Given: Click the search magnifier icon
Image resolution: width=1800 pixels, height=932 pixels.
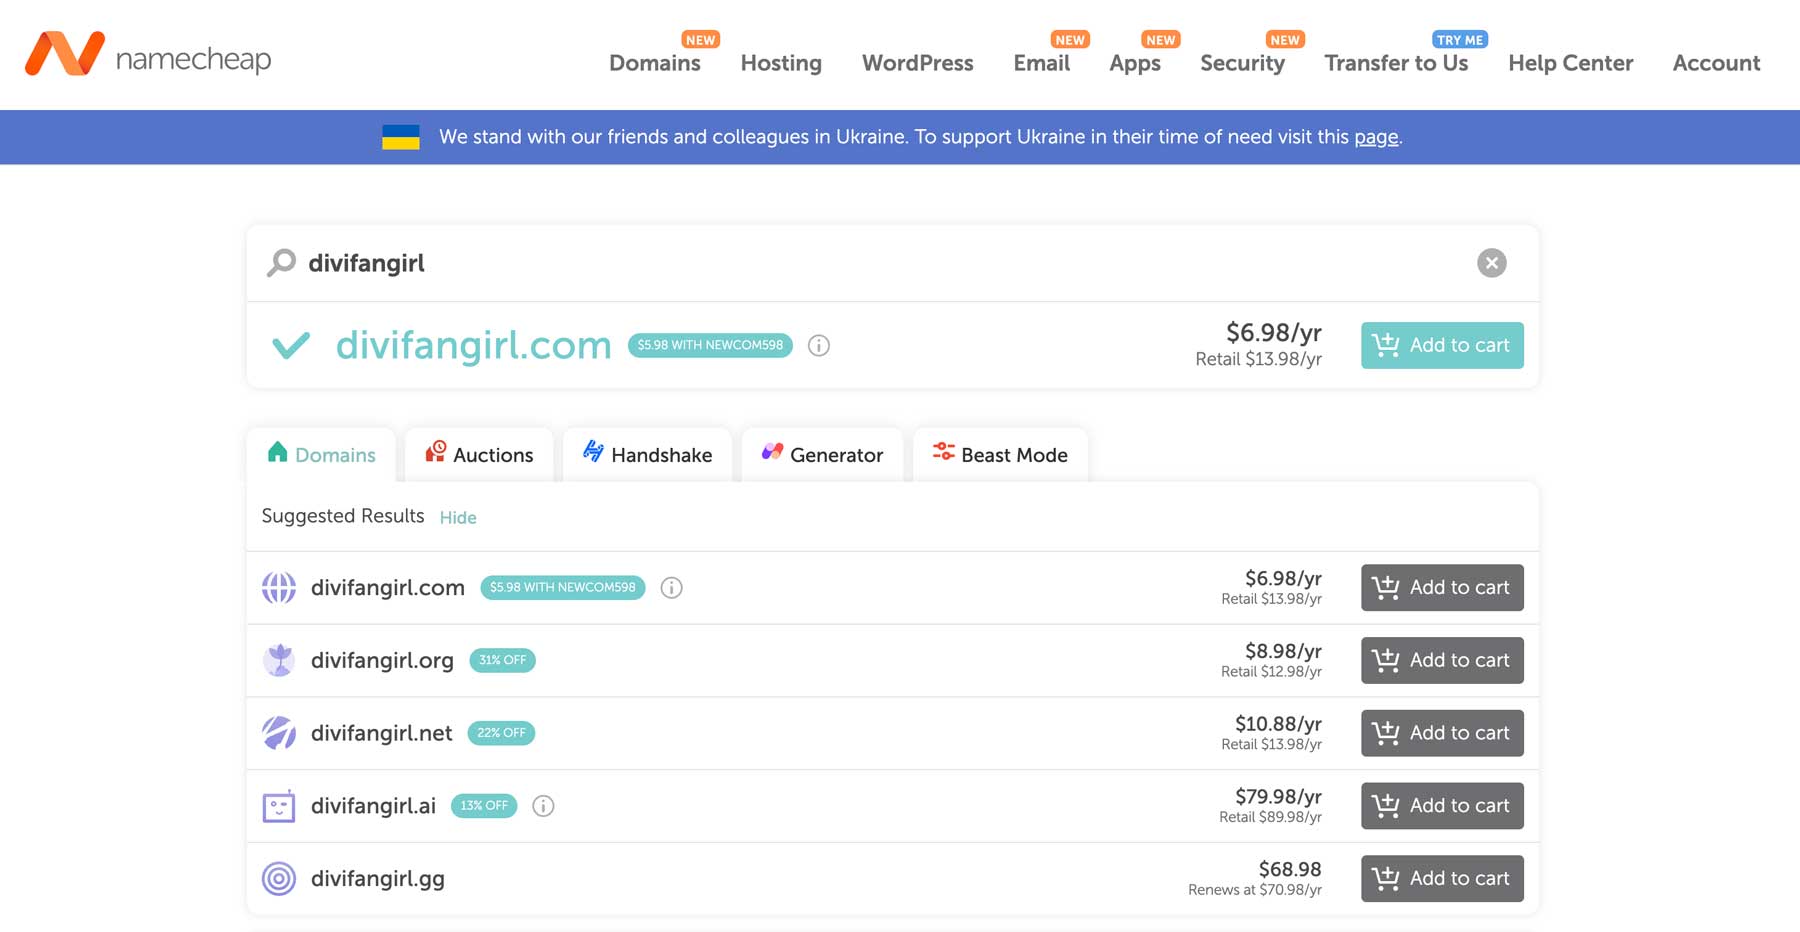Looking at the screenshot, I should (x=281, y=262).
